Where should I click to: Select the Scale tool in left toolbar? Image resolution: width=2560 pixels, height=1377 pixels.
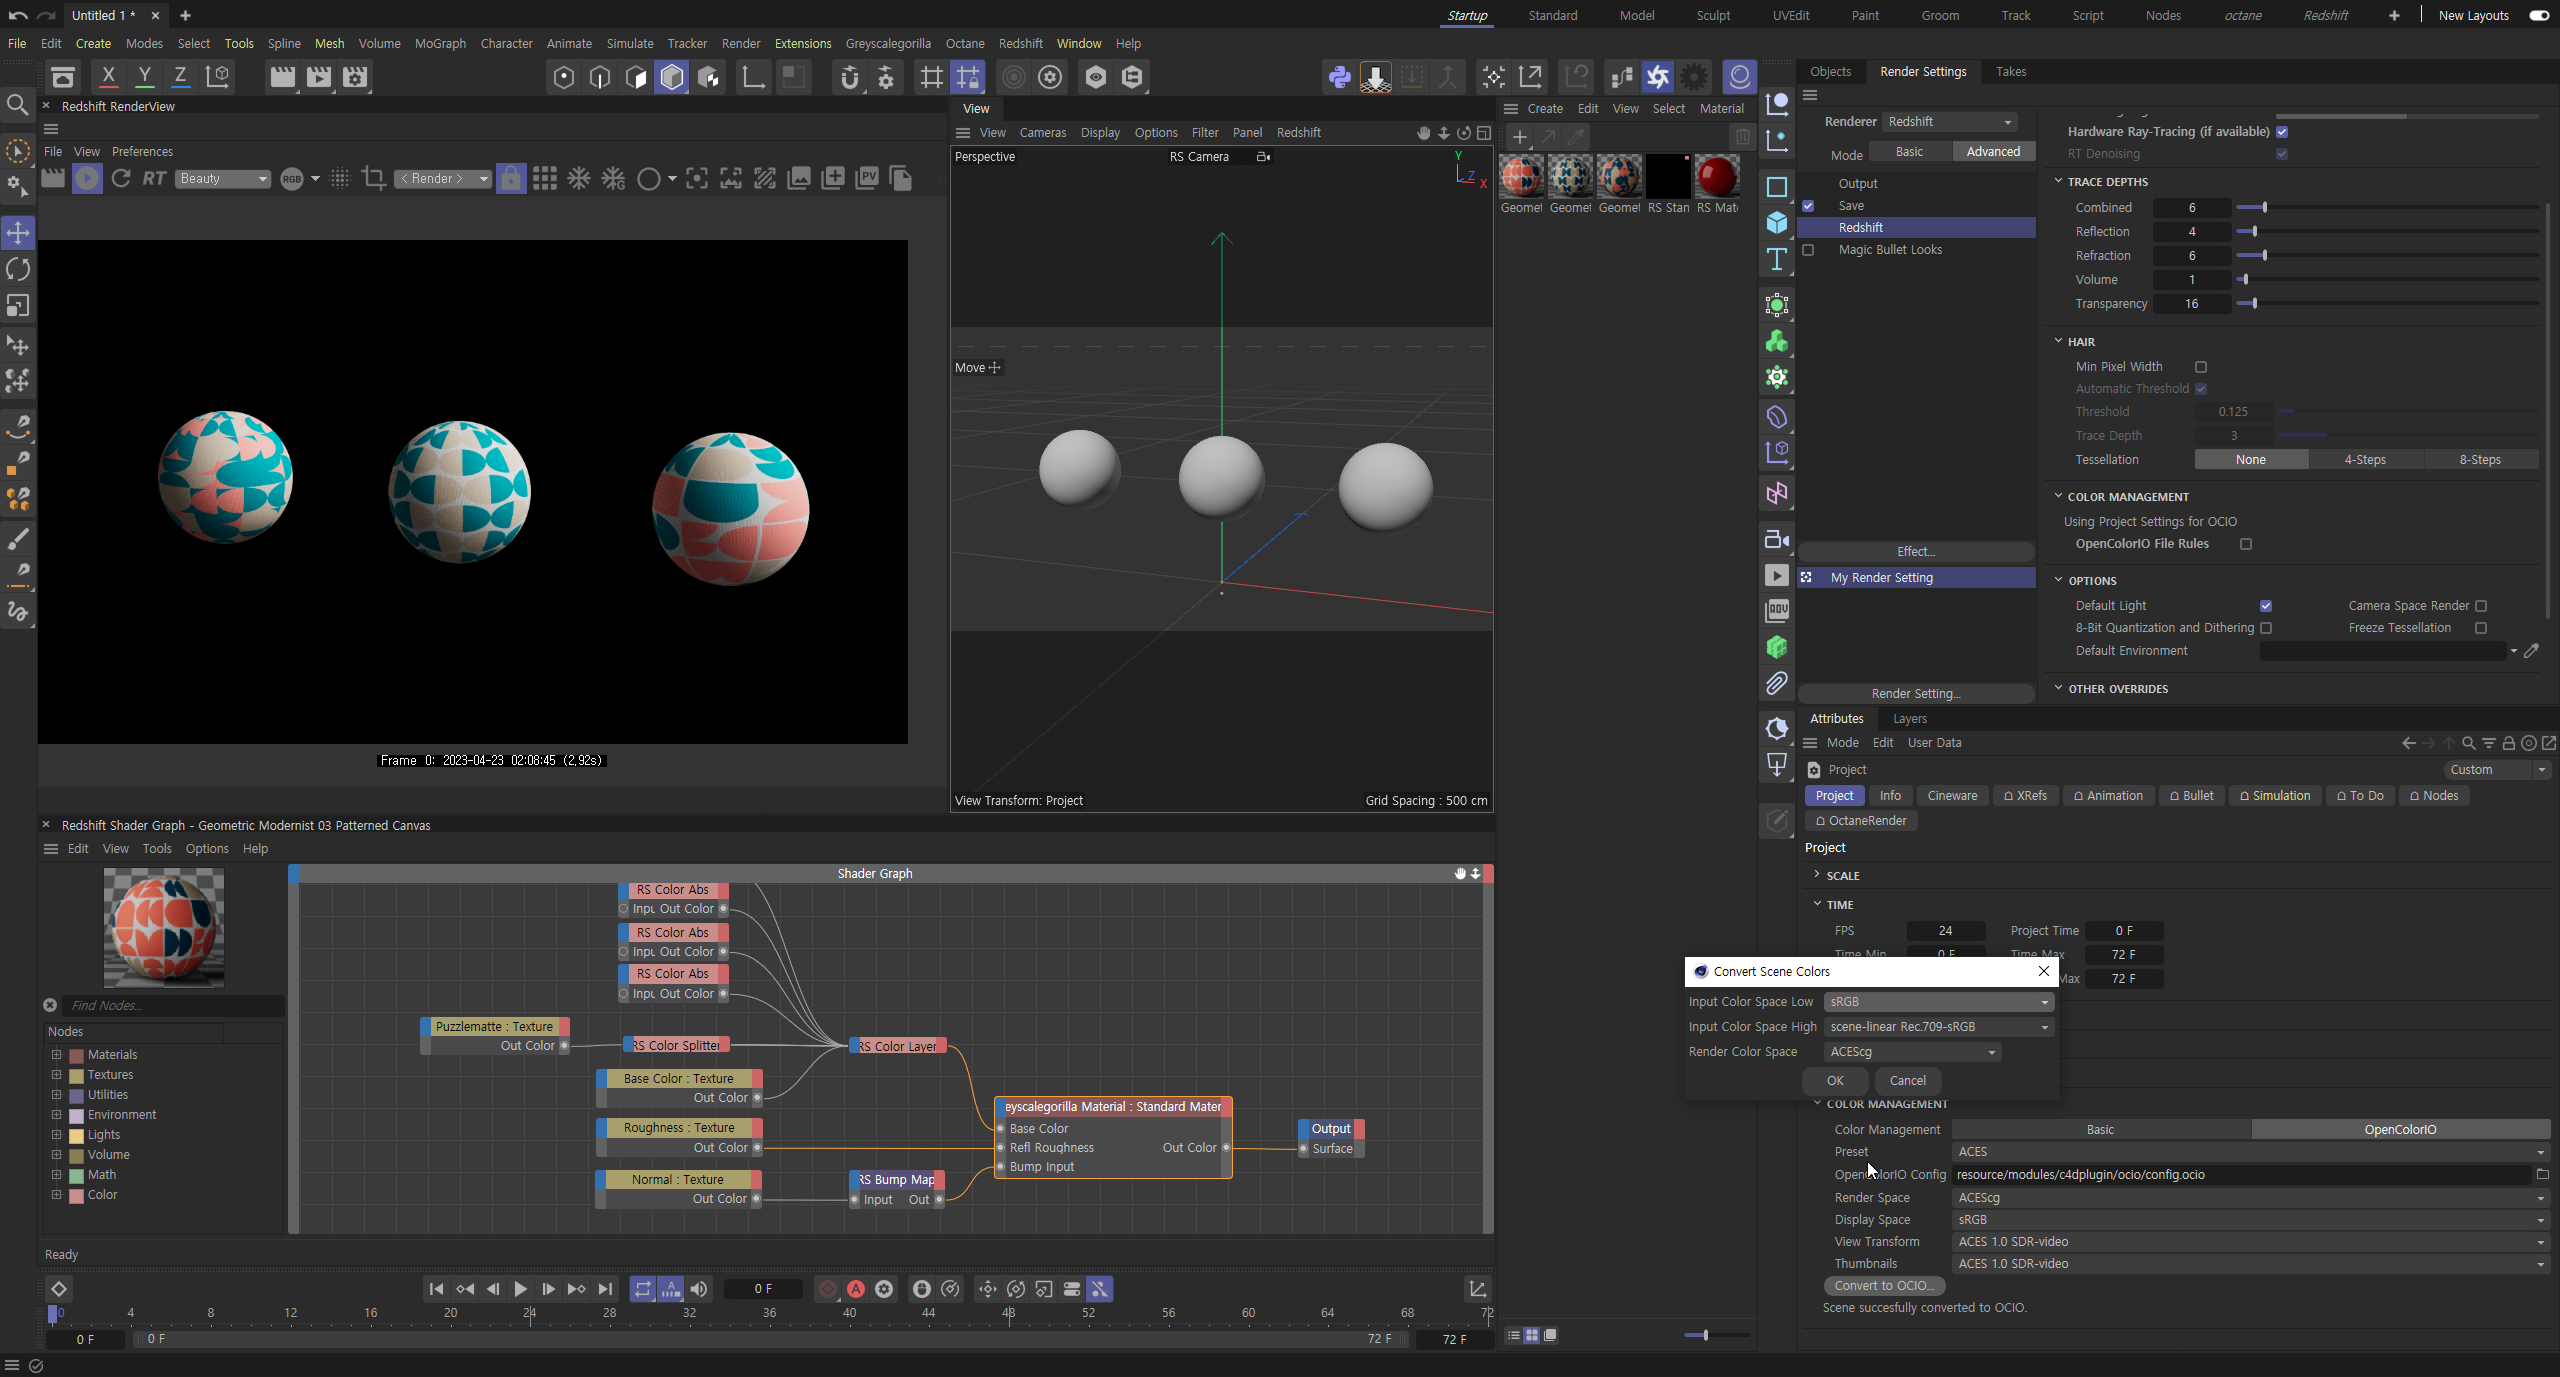pos(18,305)
